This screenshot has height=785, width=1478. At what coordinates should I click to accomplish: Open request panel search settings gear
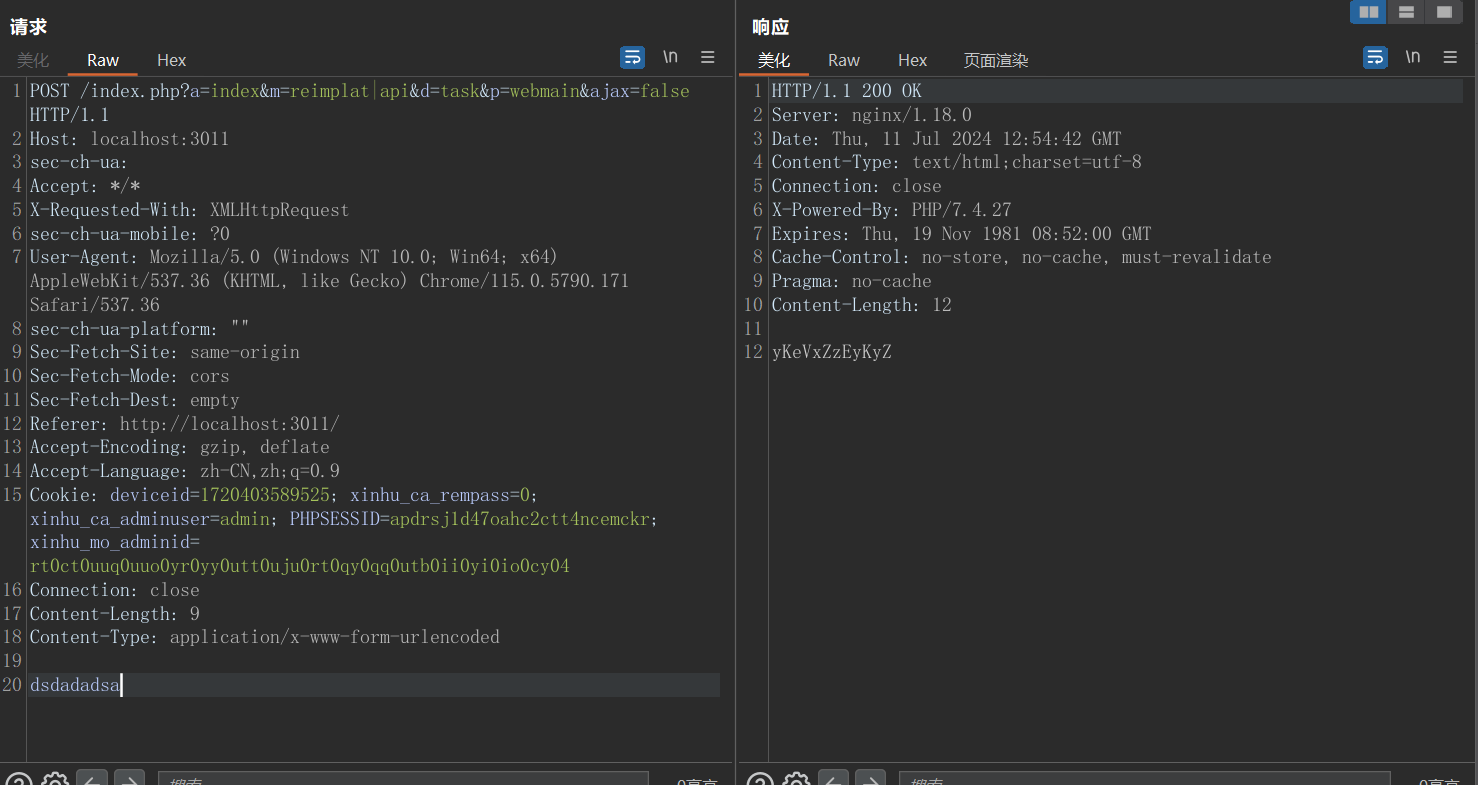click(55, 780)
